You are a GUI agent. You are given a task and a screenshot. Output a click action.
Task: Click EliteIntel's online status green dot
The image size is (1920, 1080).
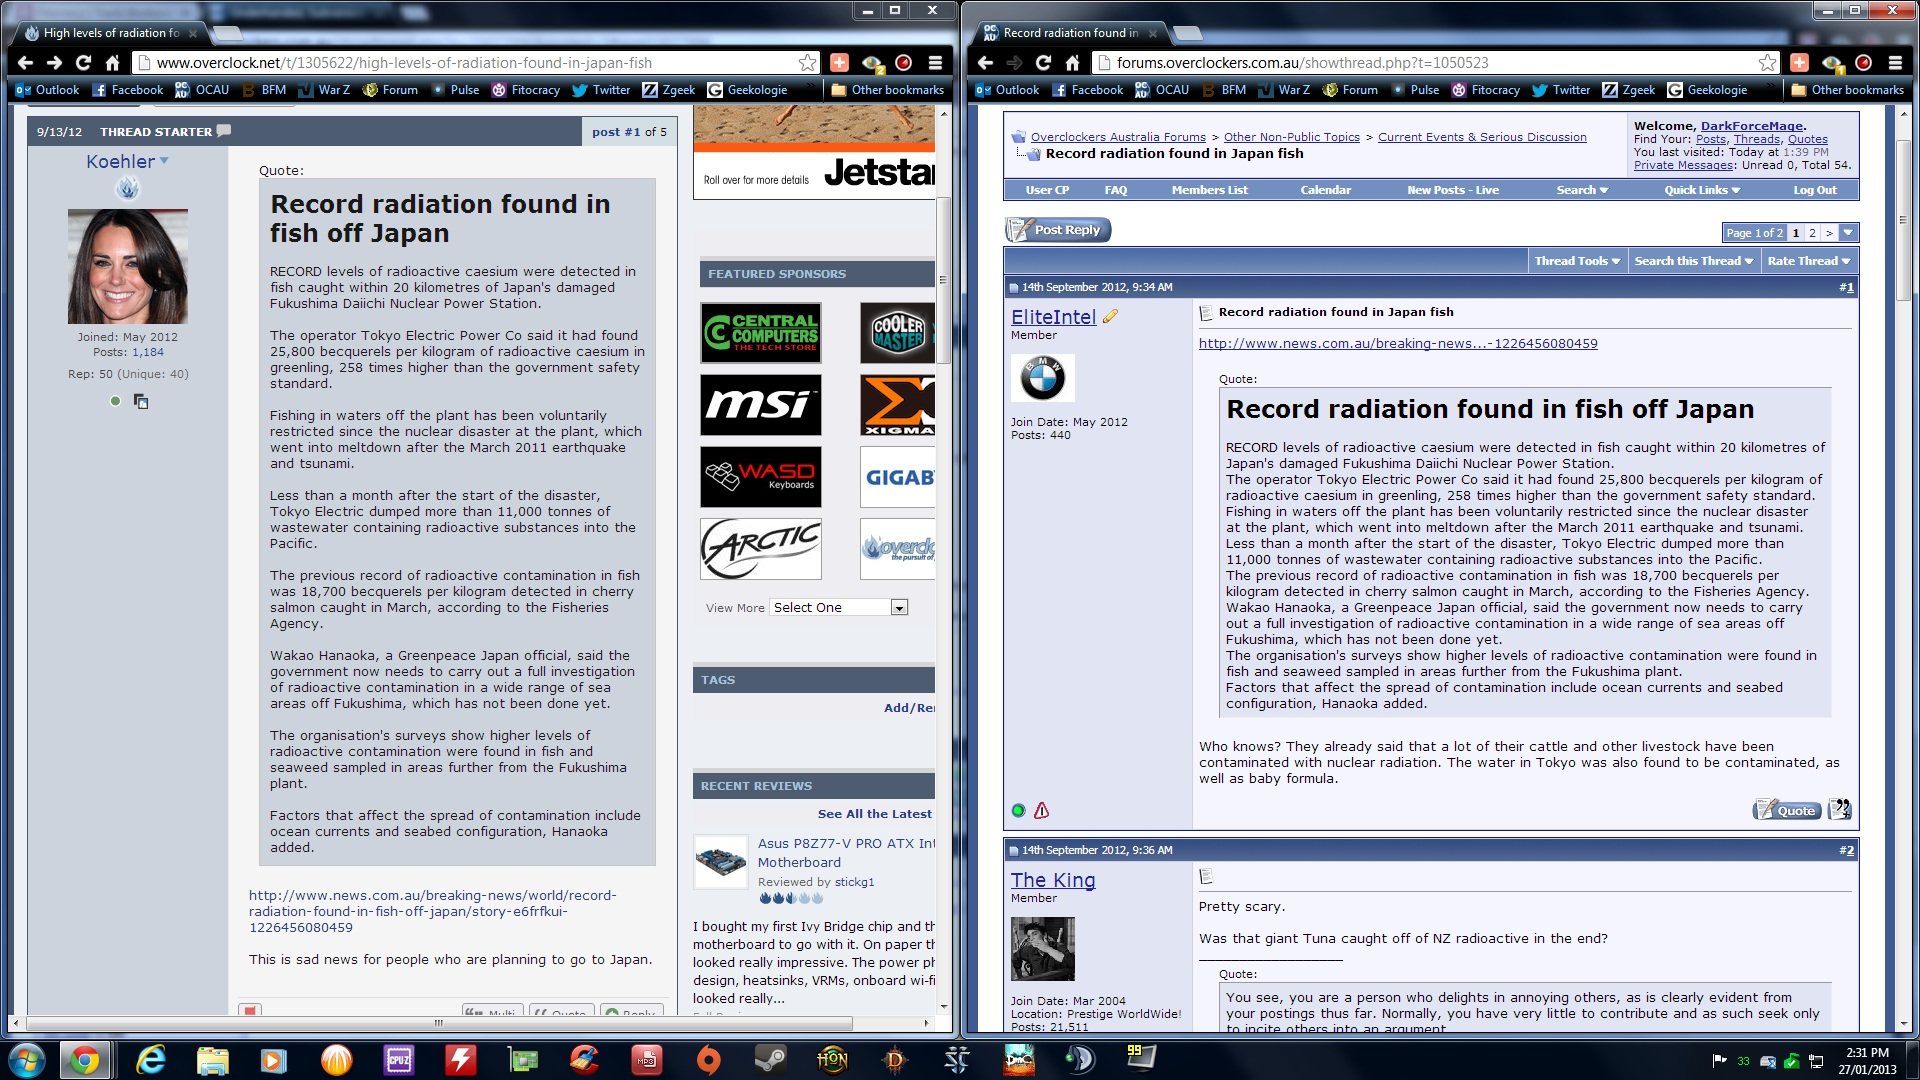(x=1018, y=811)
